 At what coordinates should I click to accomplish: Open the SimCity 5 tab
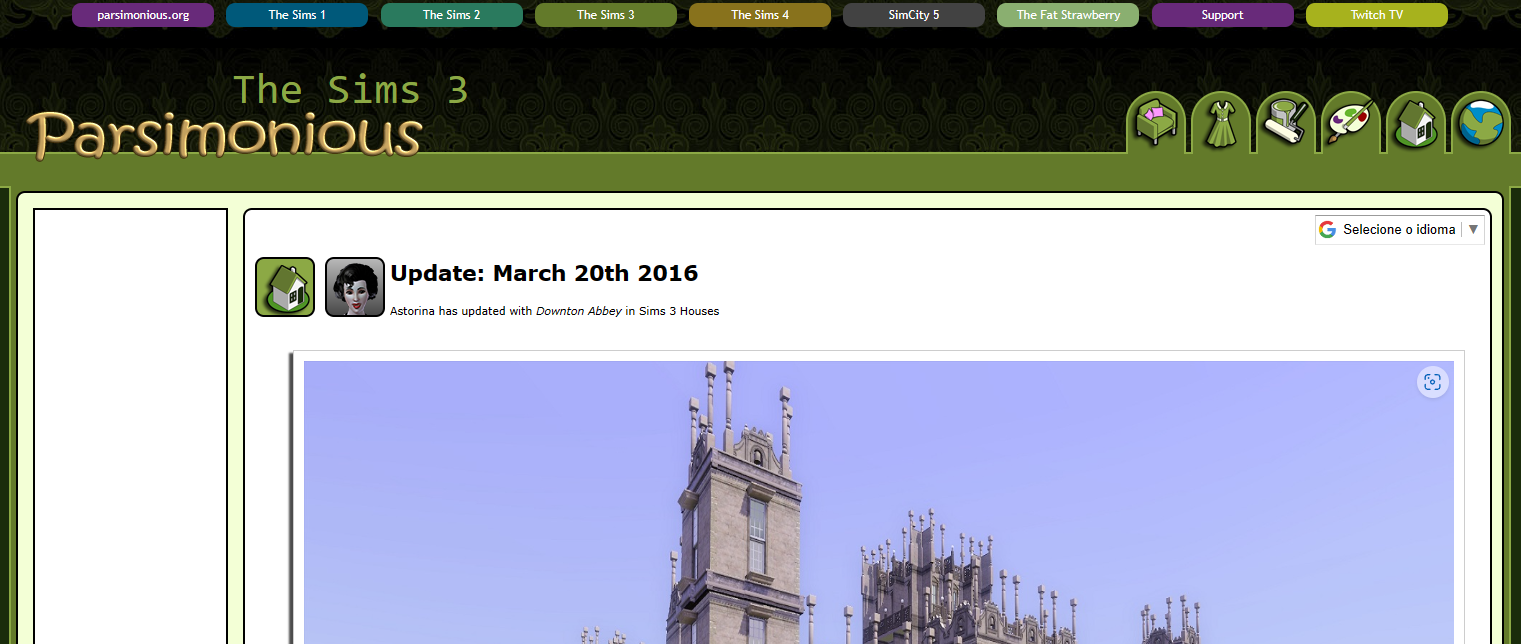pyautogui.click(x=914, y=15)
